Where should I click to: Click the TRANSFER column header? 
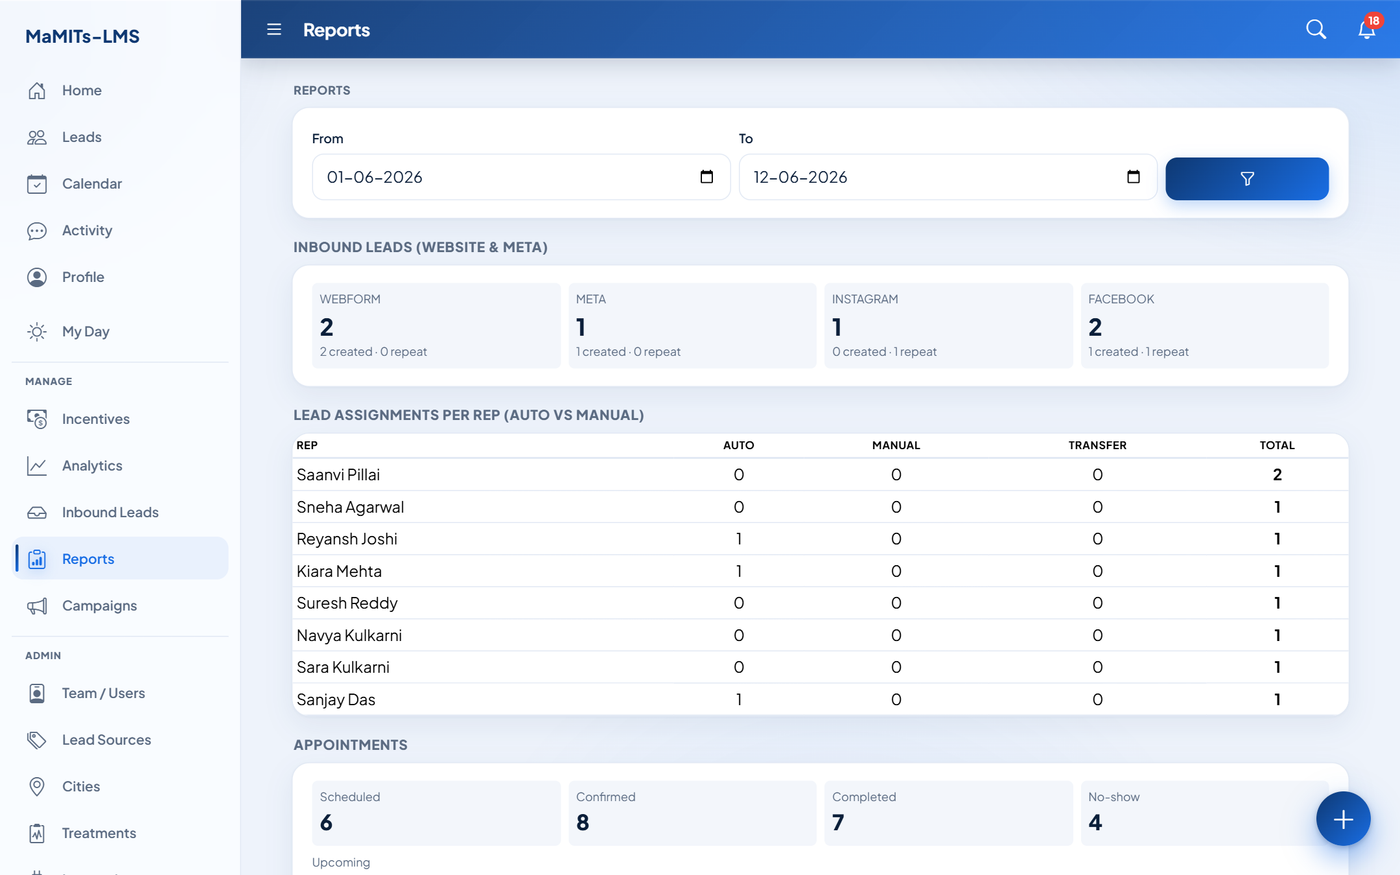click(1097, 445)
